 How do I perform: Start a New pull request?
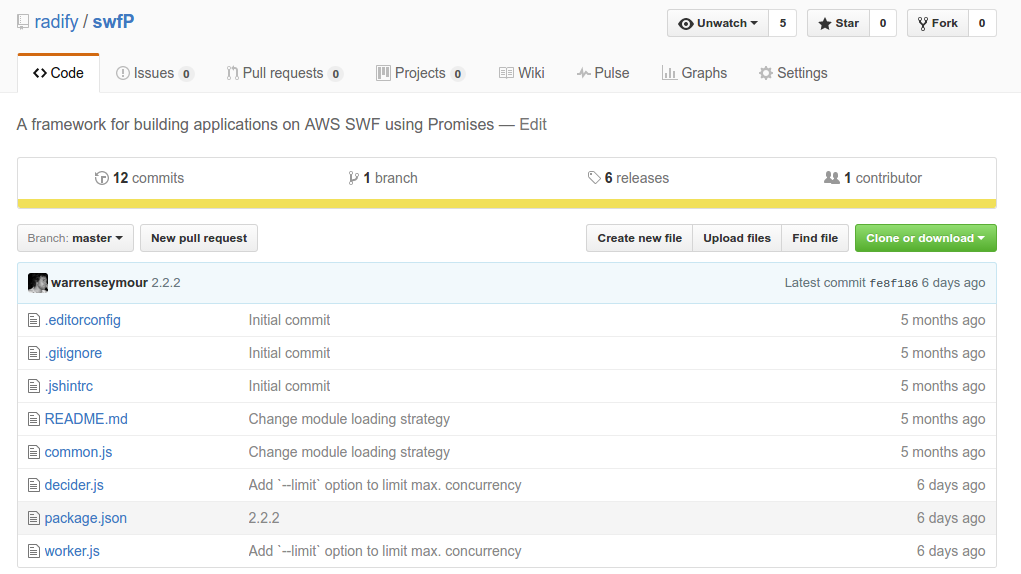[x=199, y=238]
